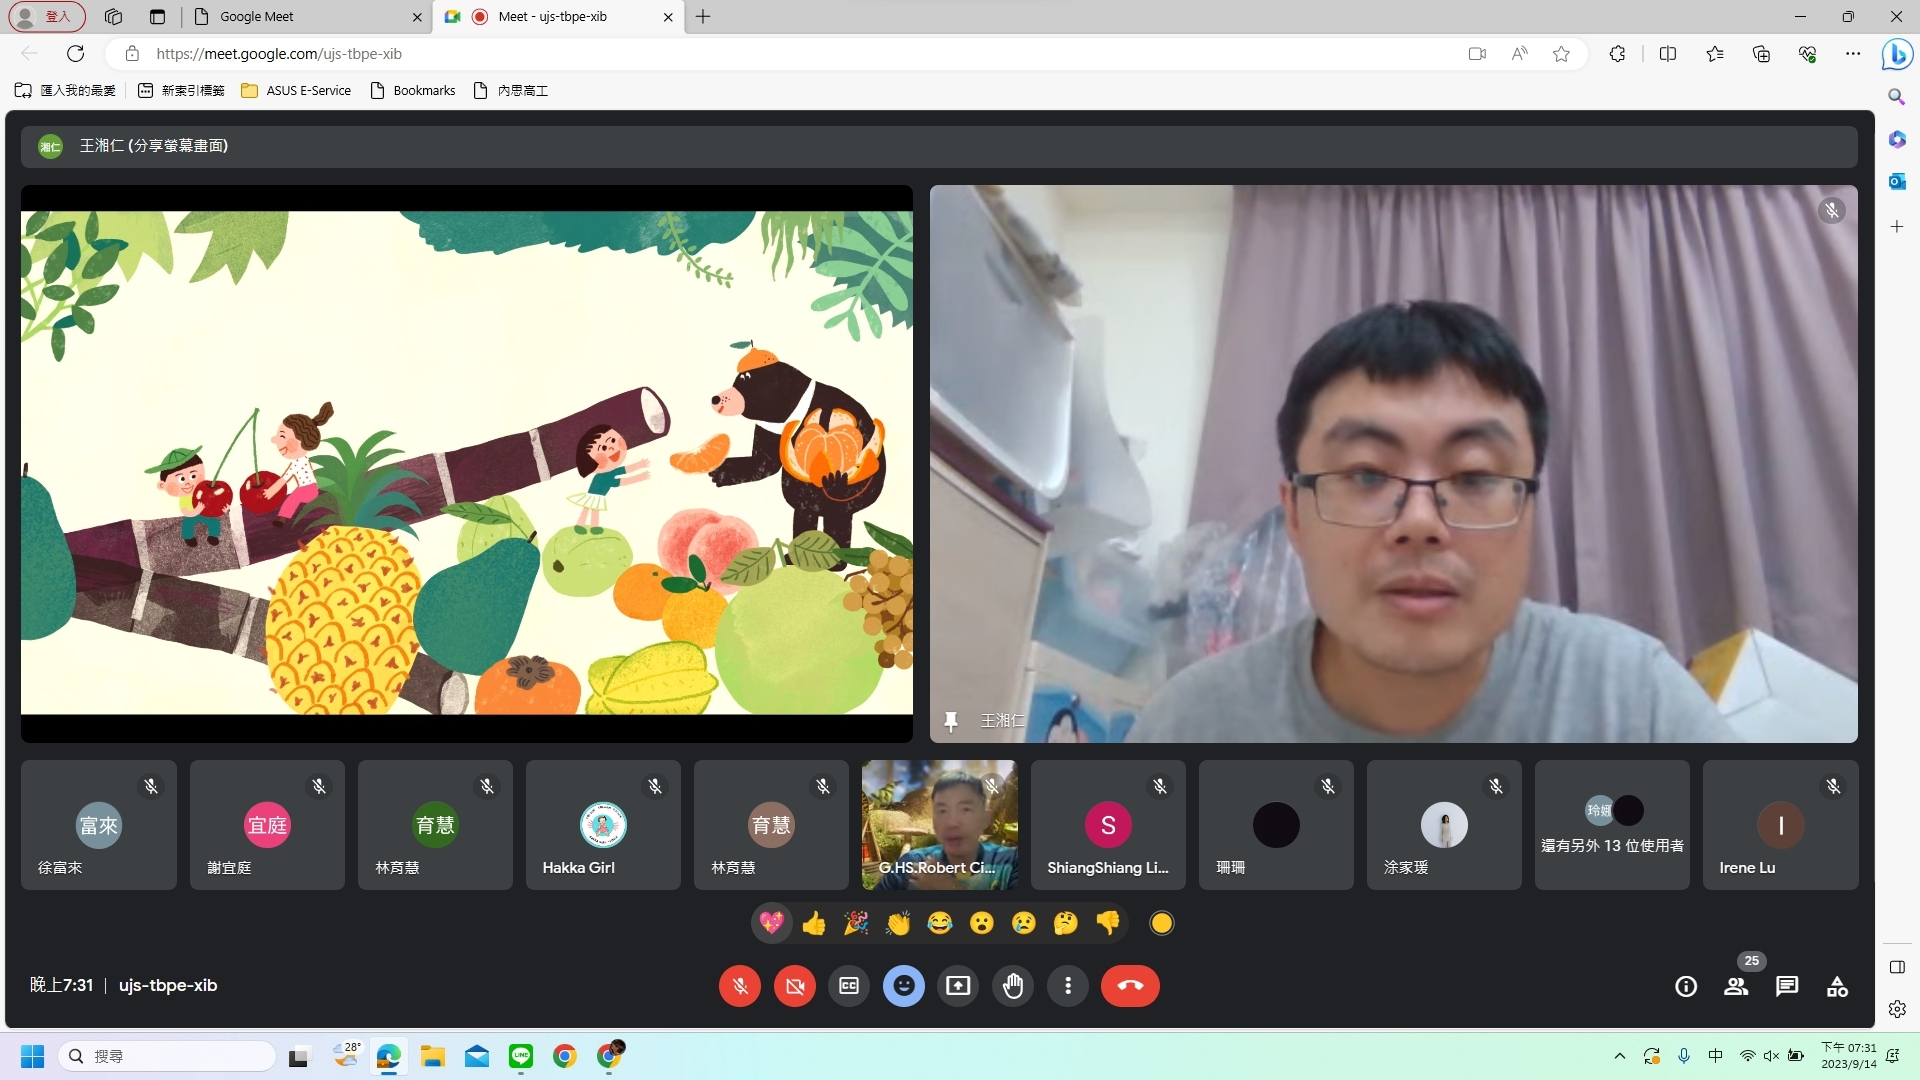Screen dimensions: 1920x1080
Task: Open the activities panel icon
Action: coord(1837,987)
